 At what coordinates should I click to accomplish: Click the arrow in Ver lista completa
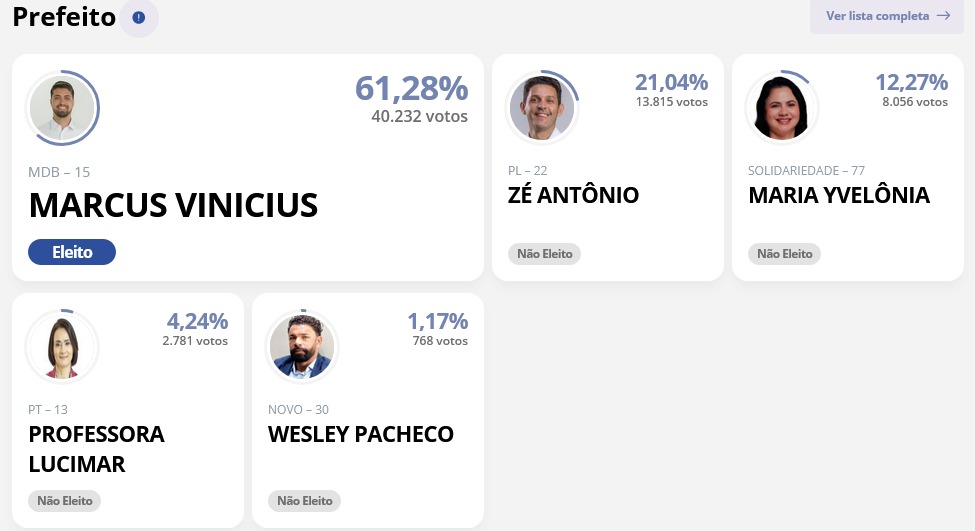943,16
